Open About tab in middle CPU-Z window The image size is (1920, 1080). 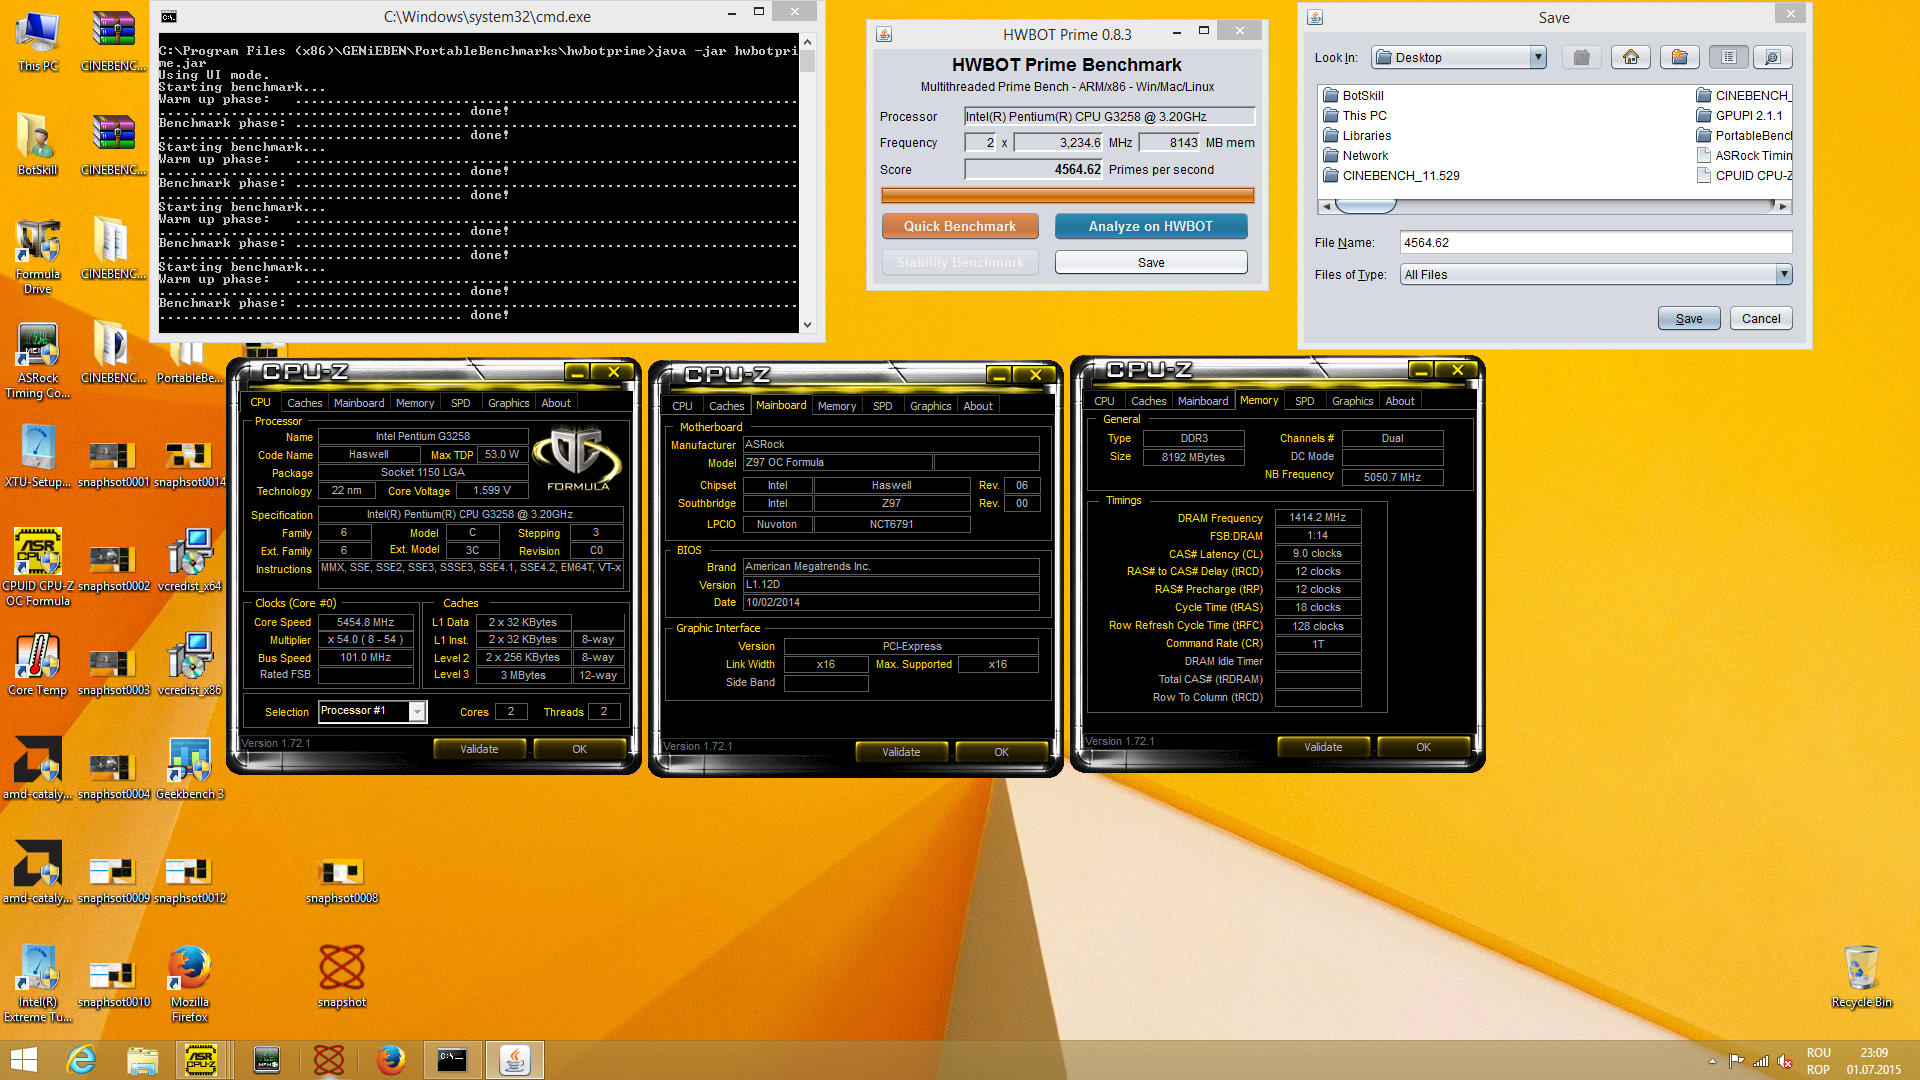[978, 406]
